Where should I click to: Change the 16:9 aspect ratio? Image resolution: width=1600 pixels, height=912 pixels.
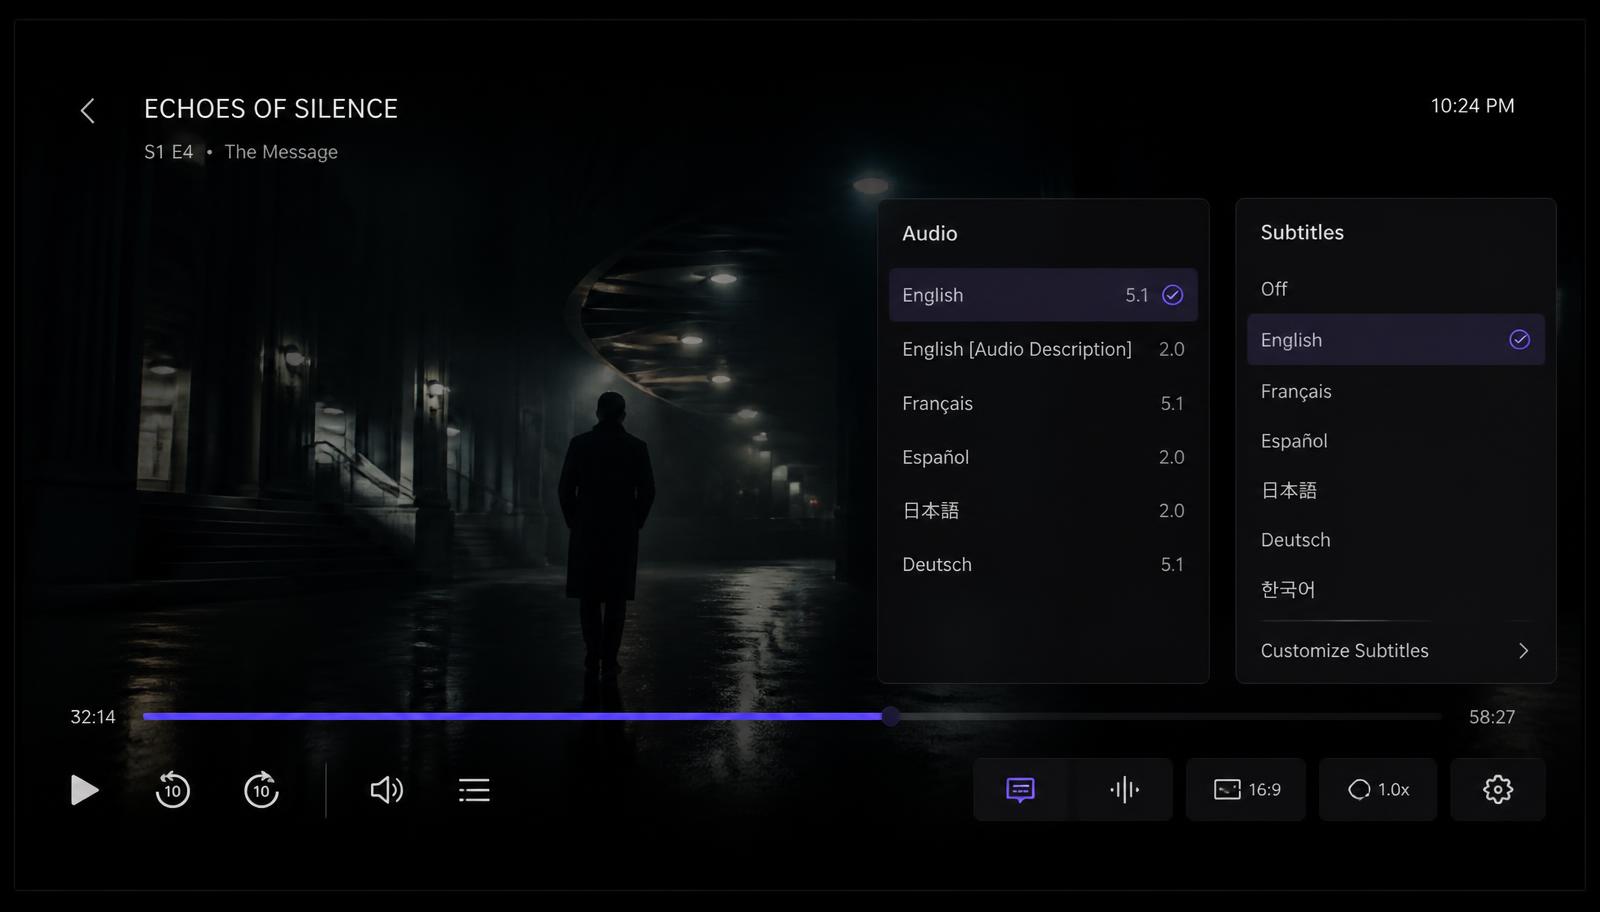(x=1246, y=790)
